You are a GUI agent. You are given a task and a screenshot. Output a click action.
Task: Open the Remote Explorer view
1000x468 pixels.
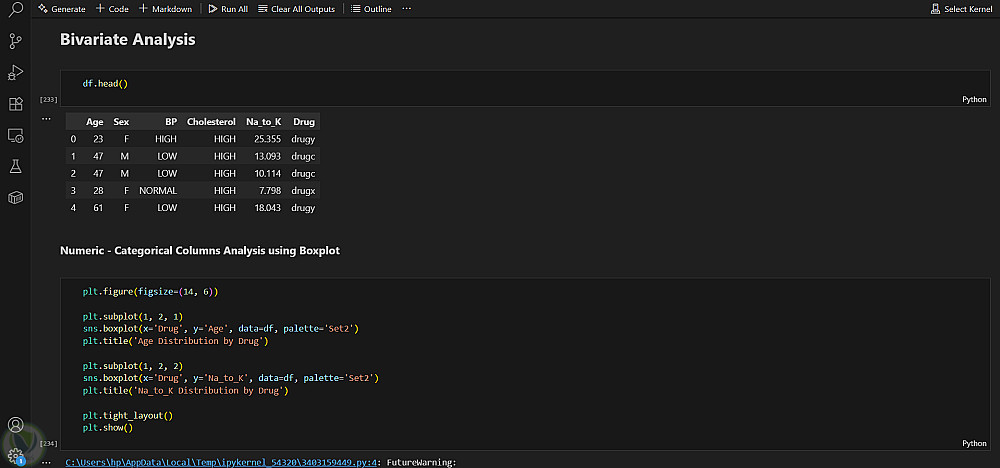pyautogui.click(x=15, y=135)
